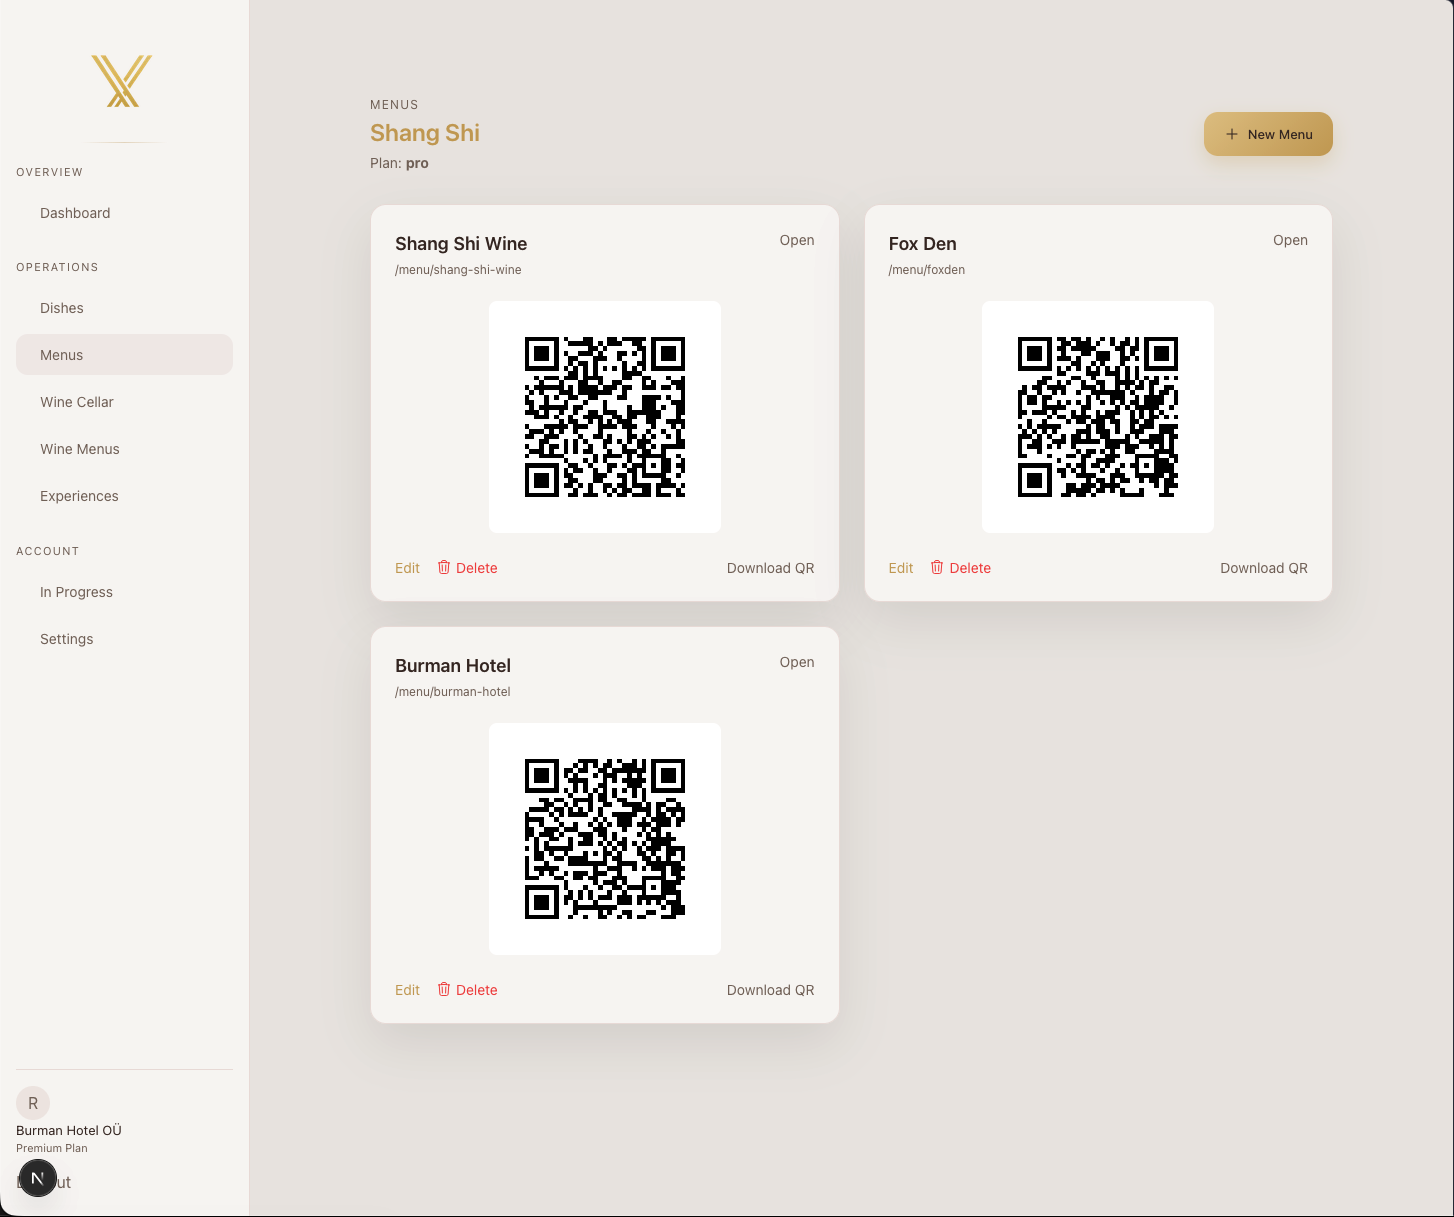Click the Fox Den QR code

tap(1098, 417)
